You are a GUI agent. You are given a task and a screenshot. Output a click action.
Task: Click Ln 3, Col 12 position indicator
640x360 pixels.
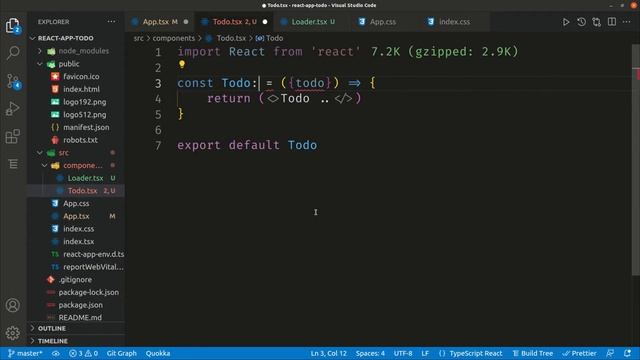coord(328,353)
